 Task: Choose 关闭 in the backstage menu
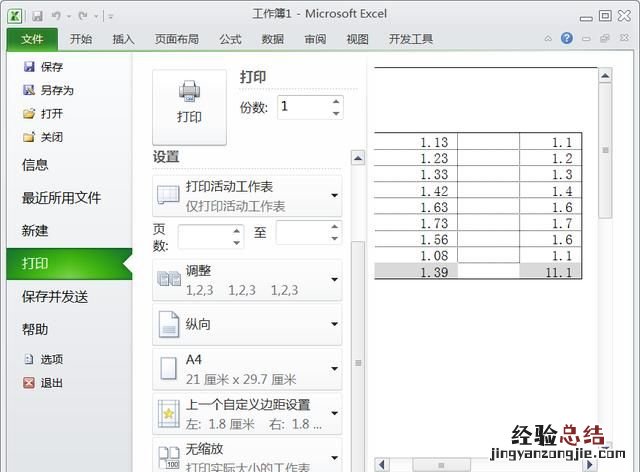[x=43, y=137]
